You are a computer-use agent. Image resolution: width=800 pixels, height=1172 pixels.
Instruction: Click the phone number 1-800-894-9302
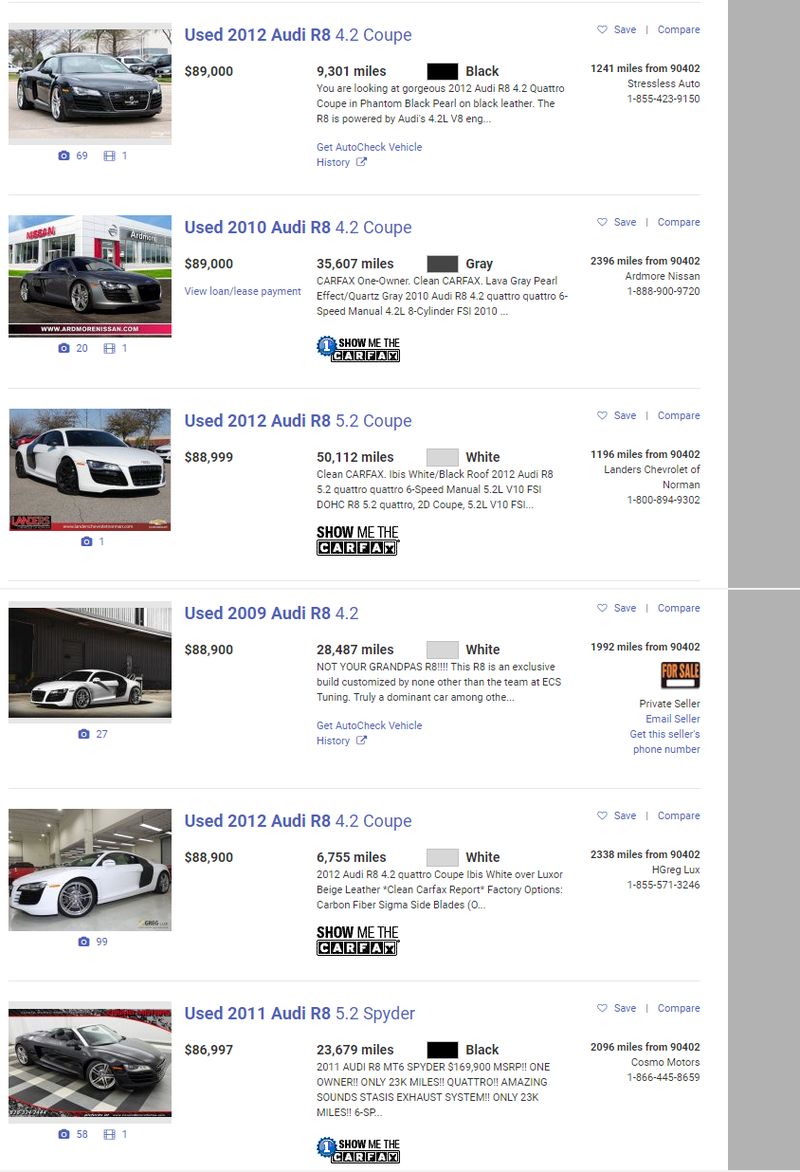664,500
